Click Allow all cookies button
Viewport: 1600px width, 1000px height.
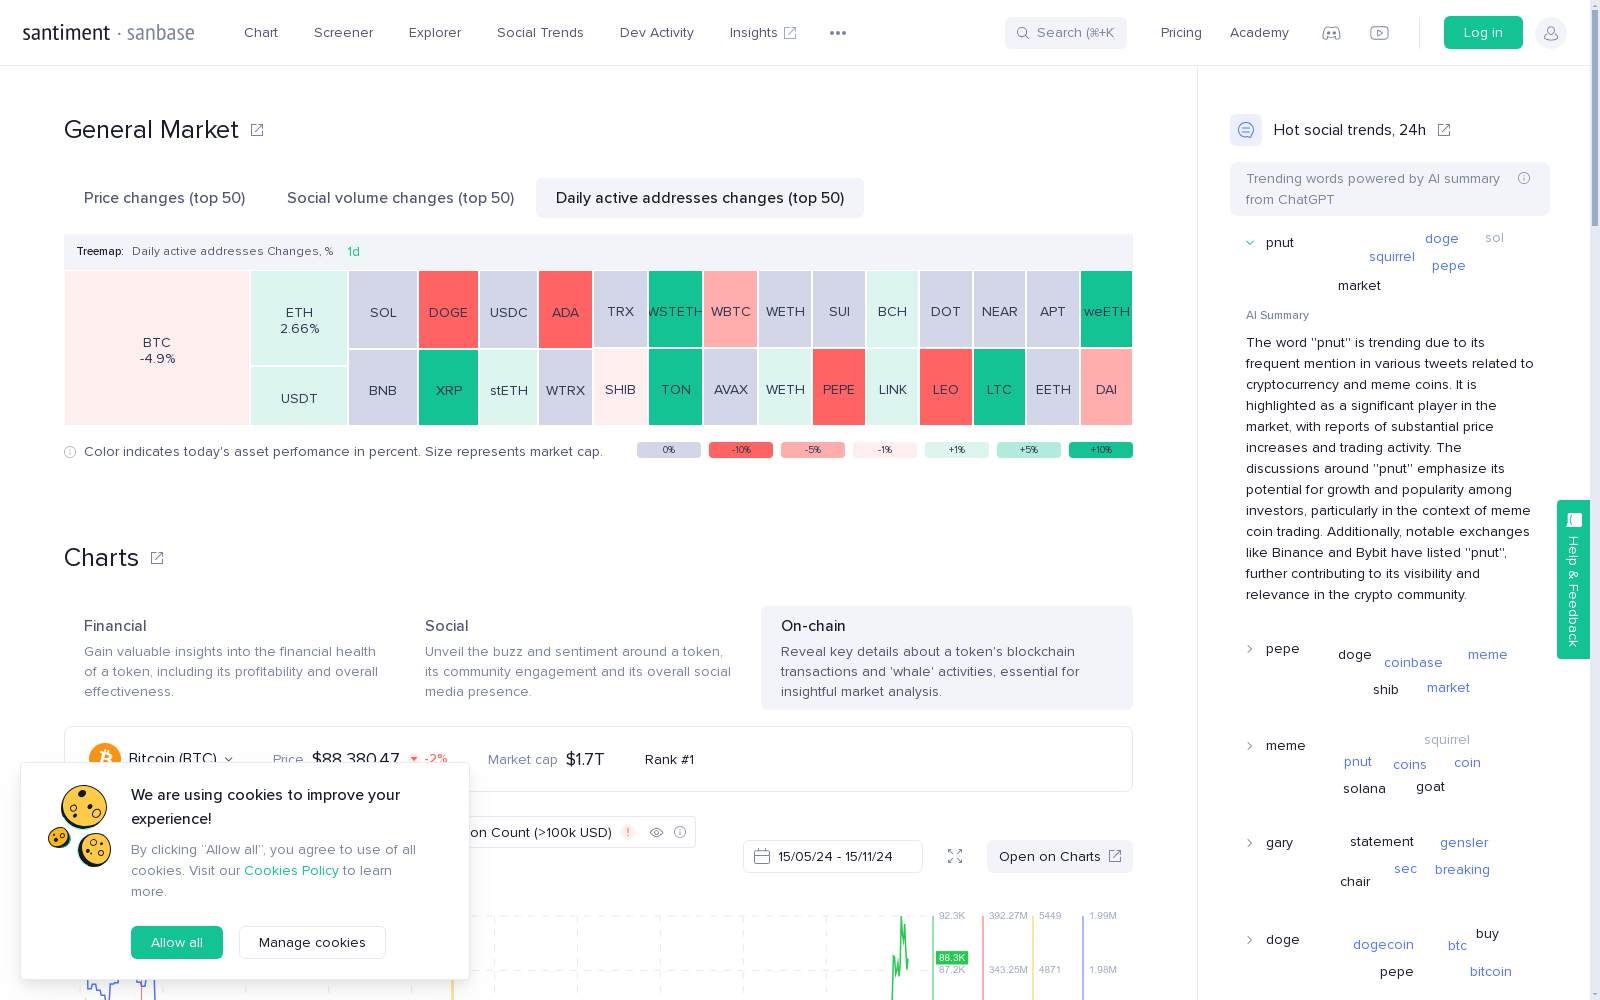(x=177, y=942)
